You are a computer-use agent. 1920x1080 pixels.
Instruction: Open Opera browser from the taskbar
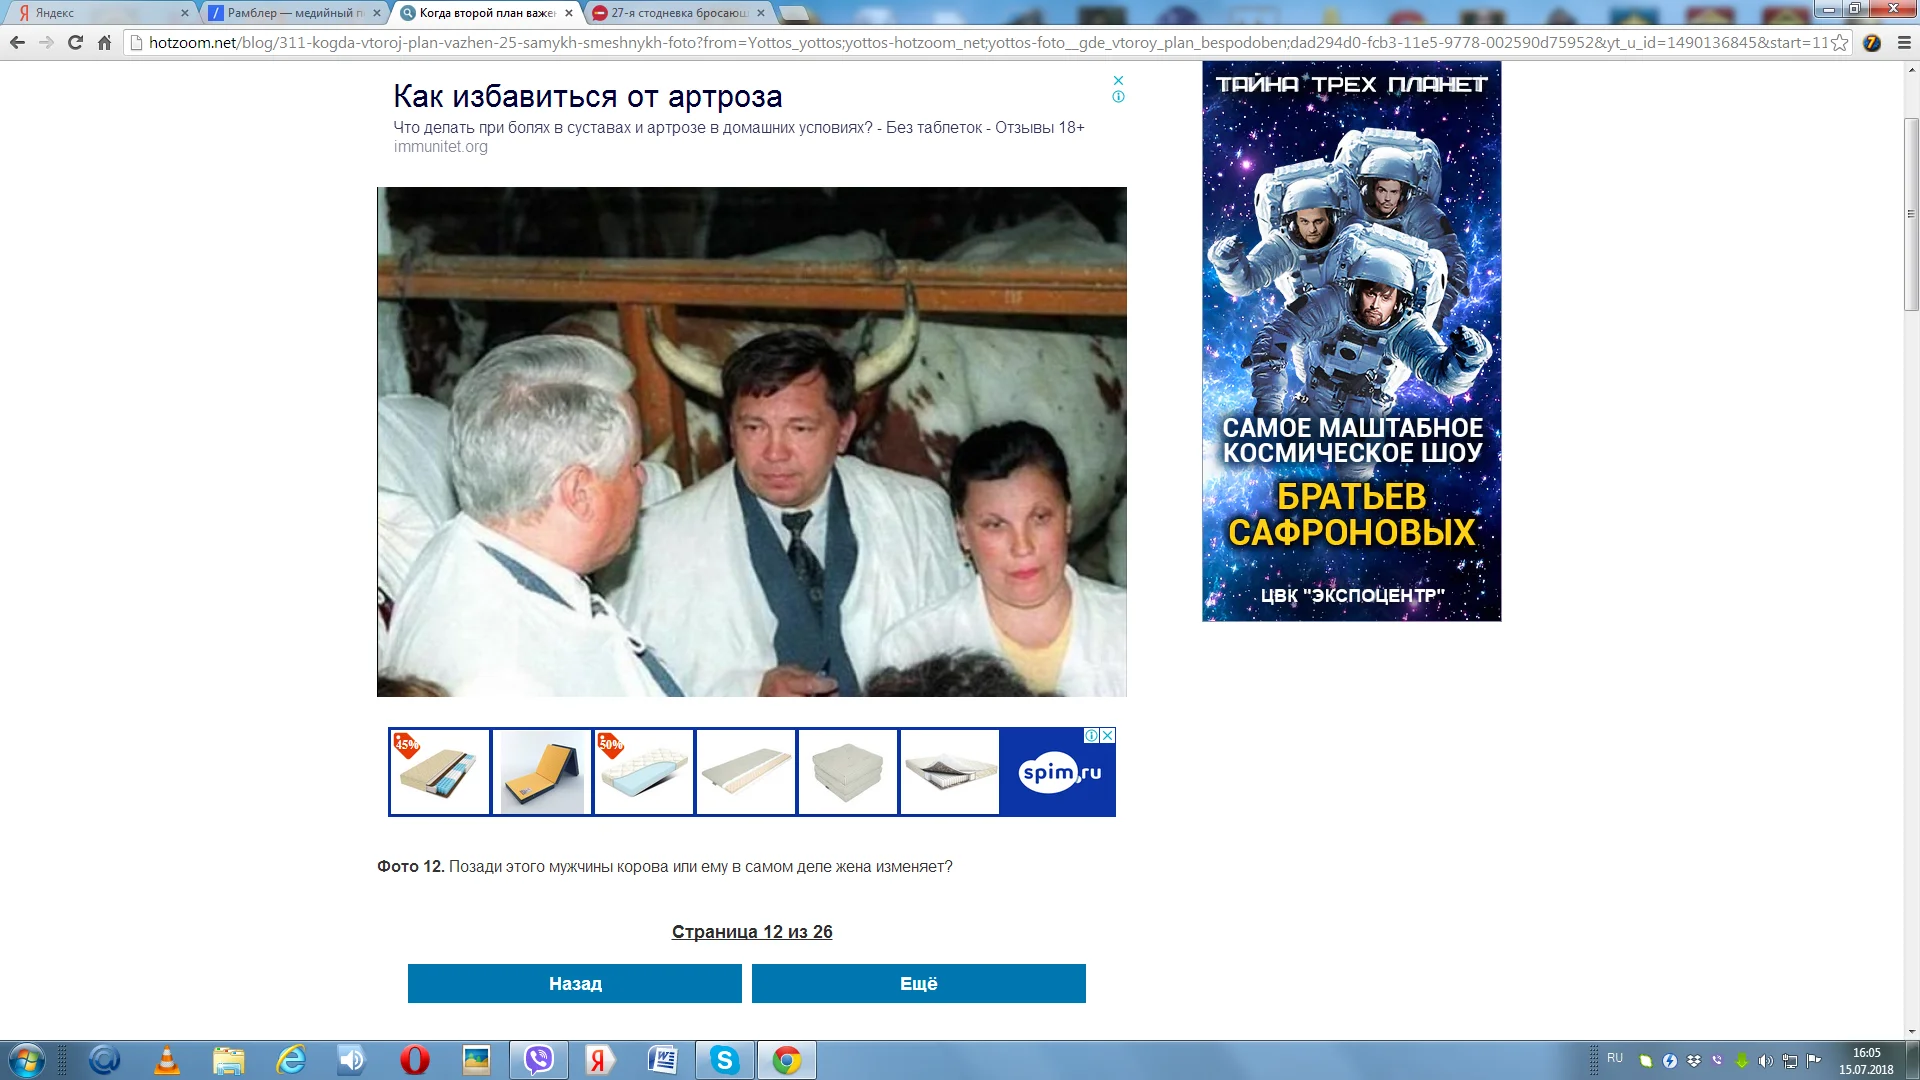click(x=414, y=1060)
